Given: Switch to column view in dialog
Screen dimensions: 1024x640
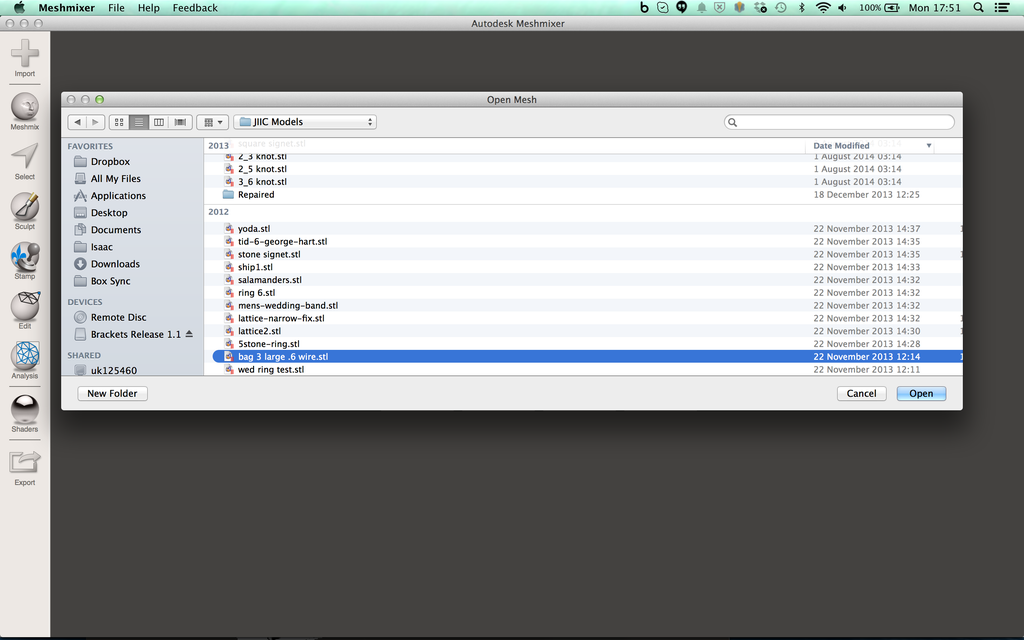Looking at the screenshot, I should coord(159,122).
